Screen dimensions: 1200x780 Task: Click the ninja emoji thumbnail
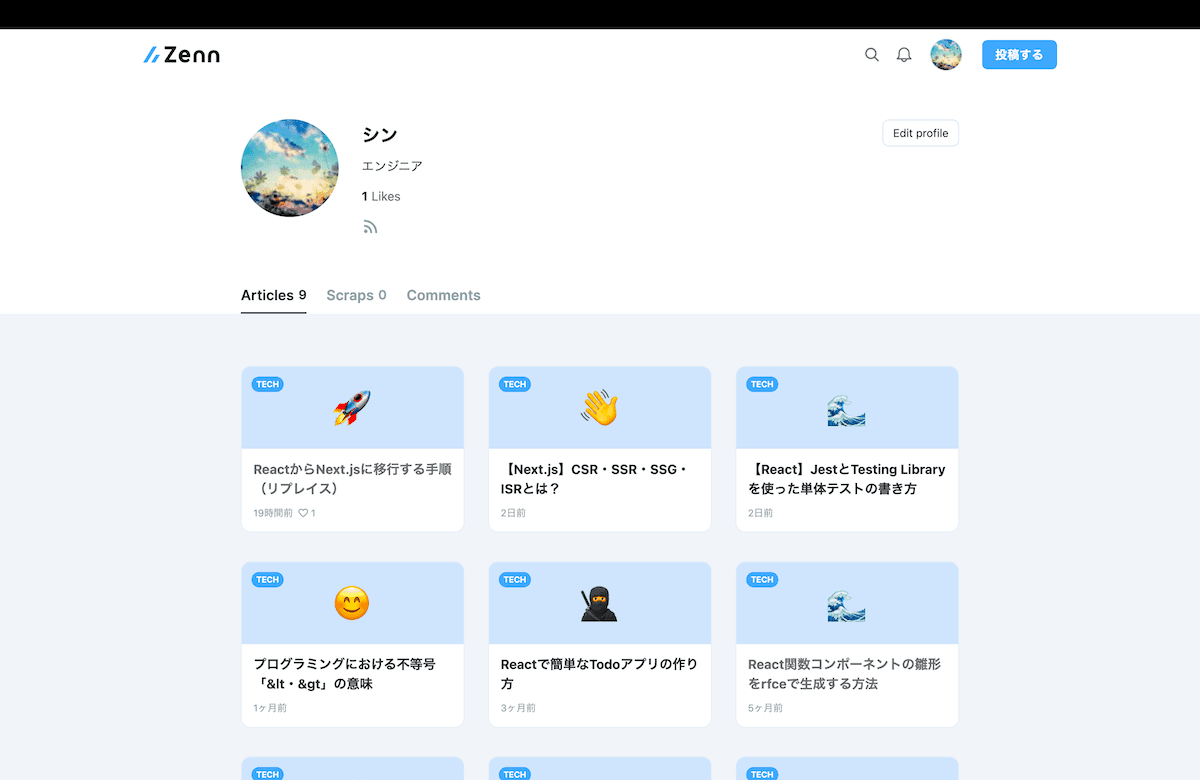[x=600, y=603]
